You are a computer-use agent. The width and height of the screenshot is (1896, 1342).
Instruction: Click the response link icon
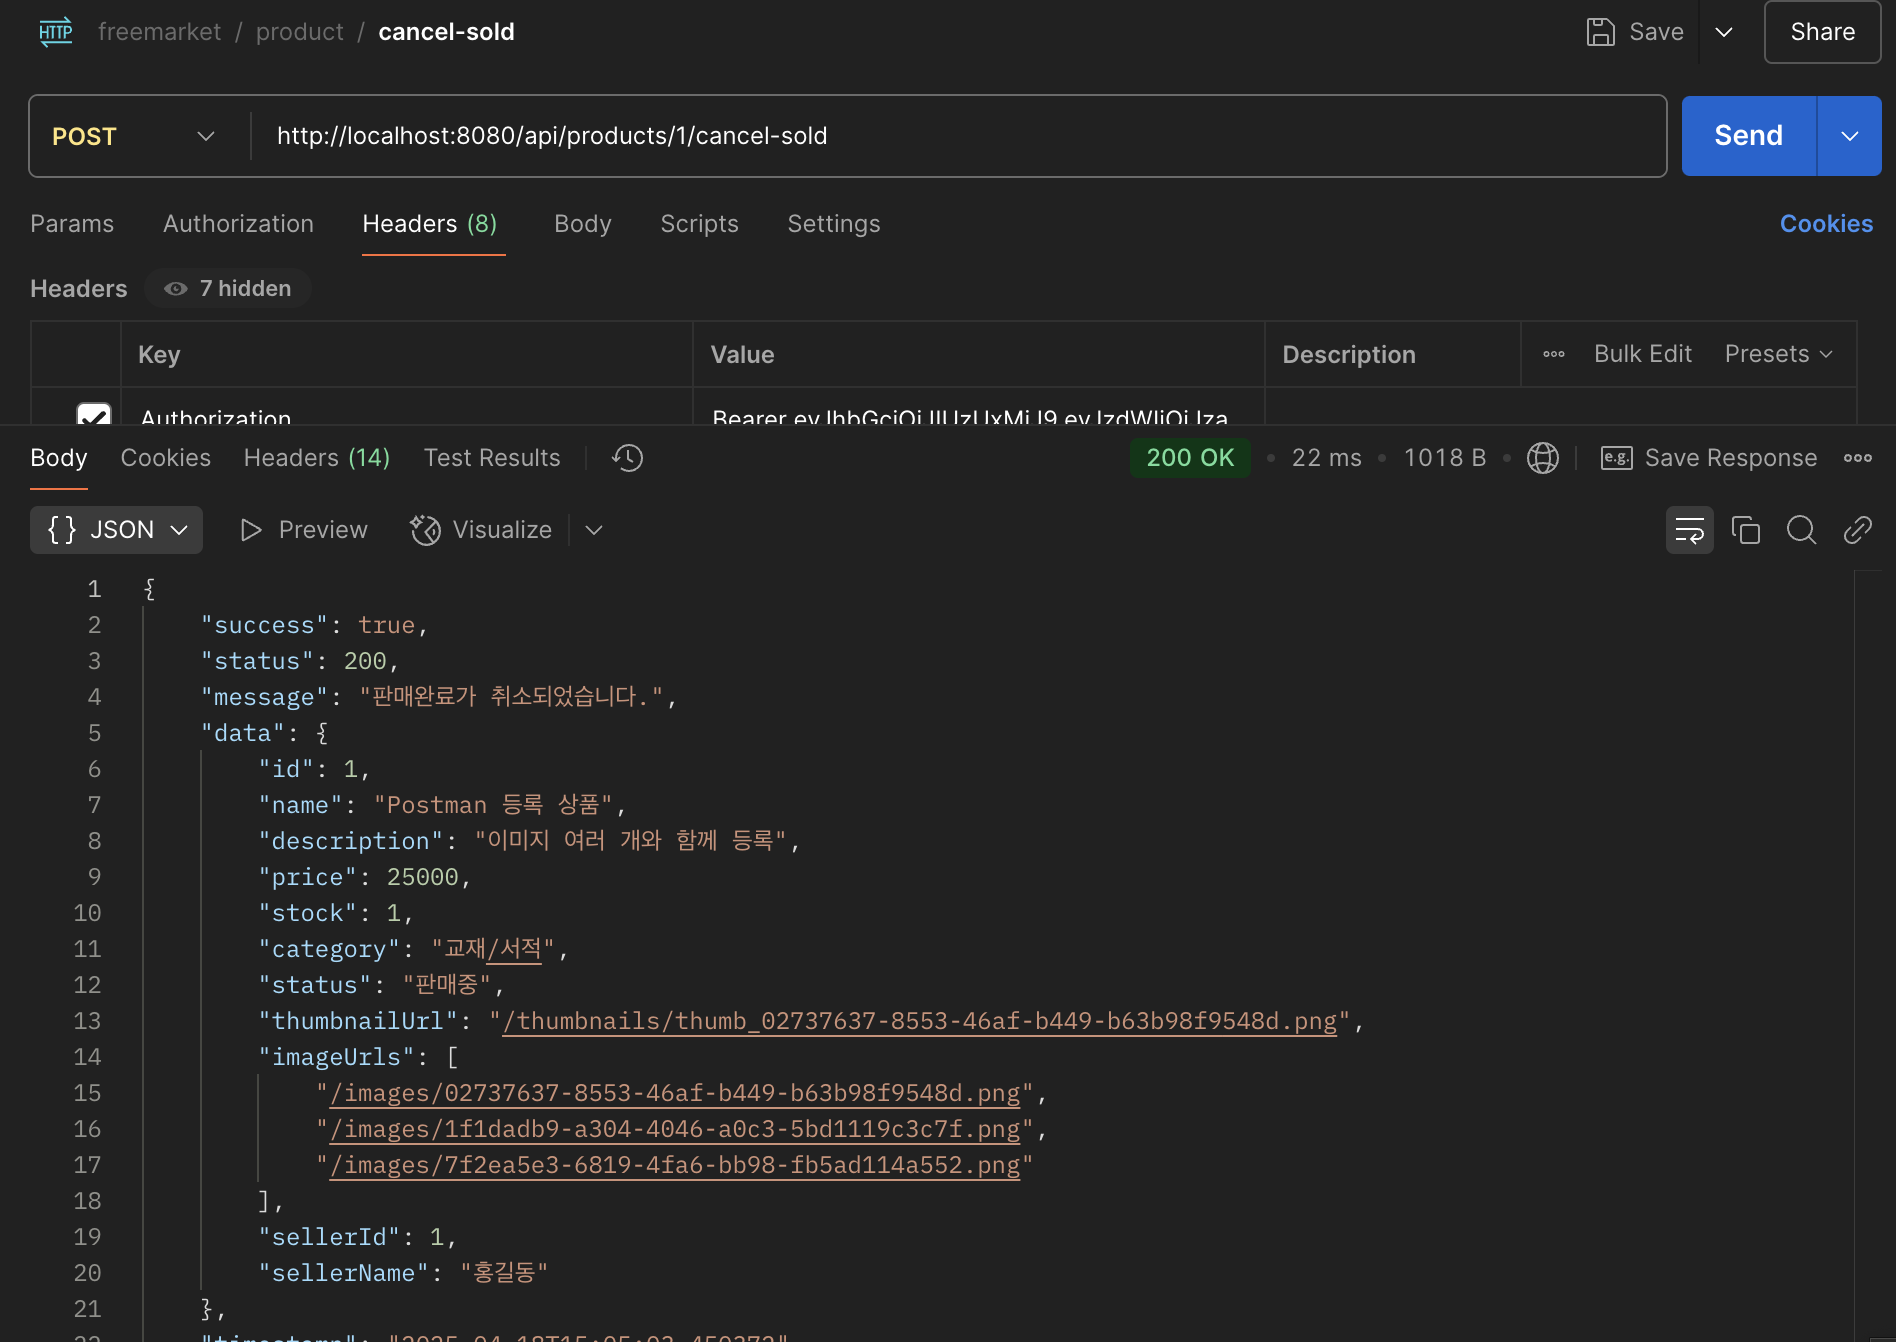pos(1858,530)
